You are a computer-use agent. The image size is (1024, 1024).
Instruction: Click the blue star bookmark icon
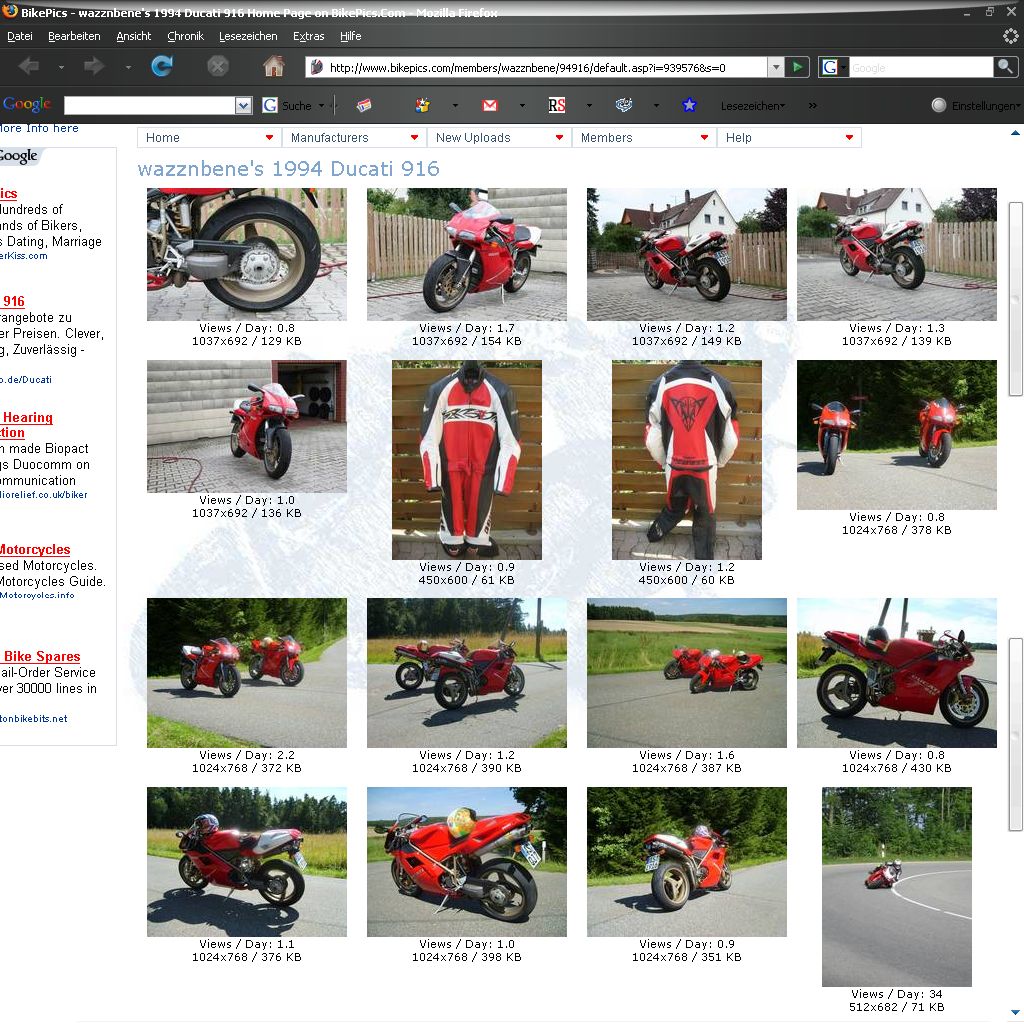tap(689, 105)
